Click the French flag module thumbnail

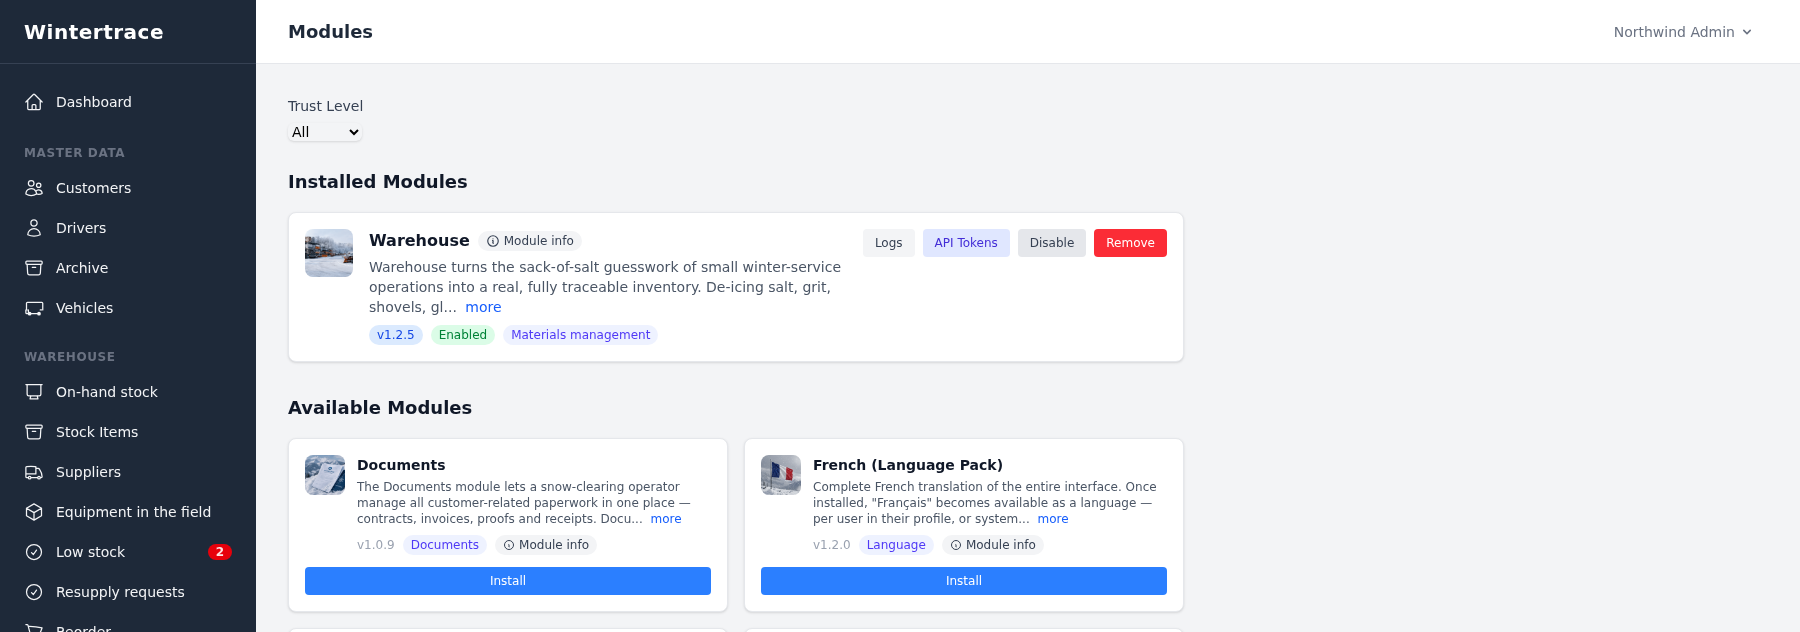781,475
